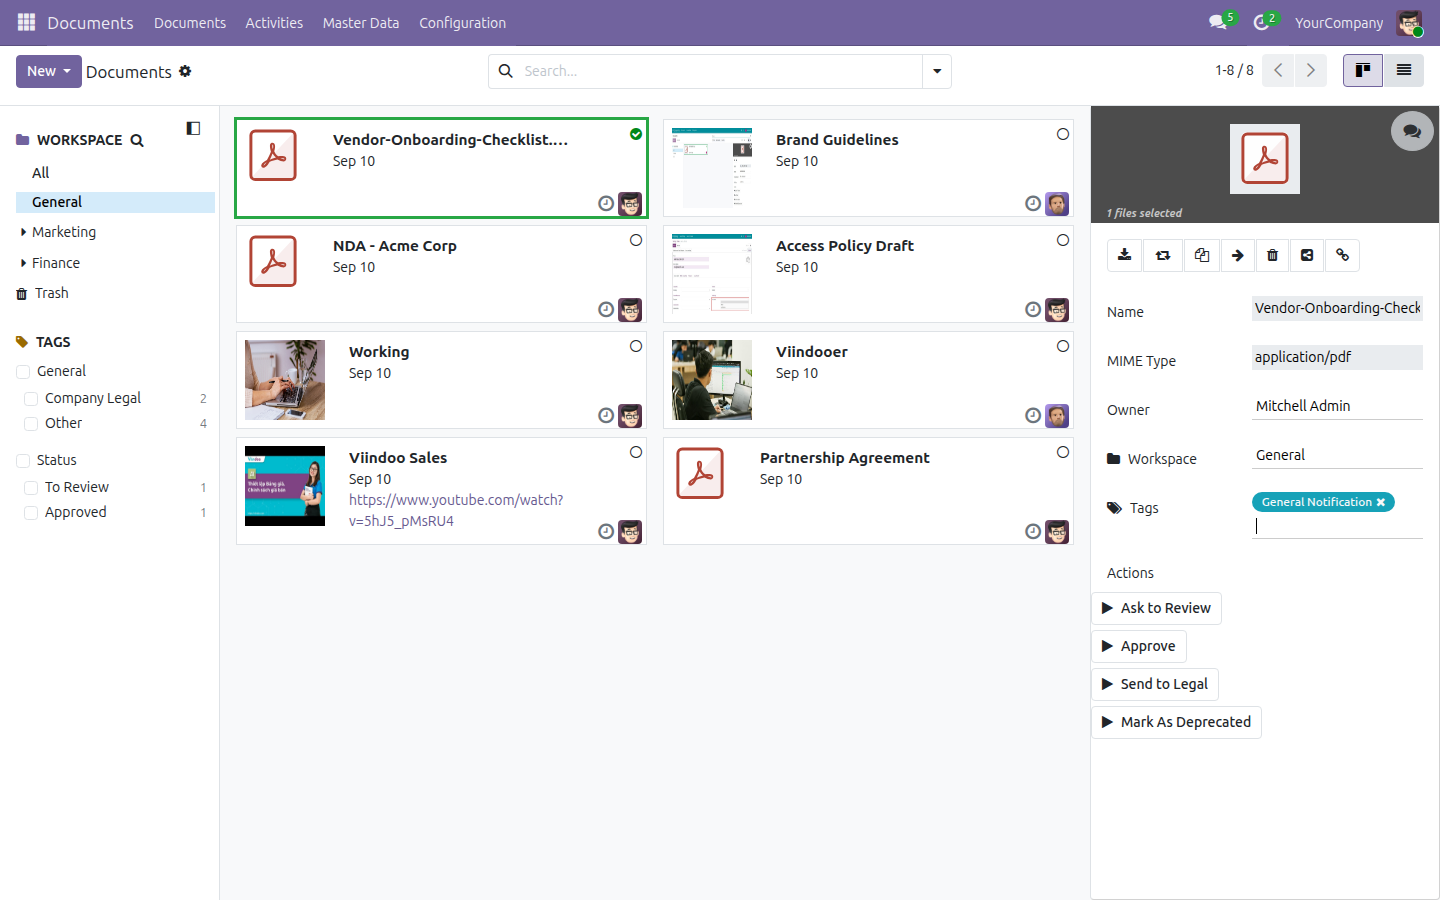
Task: Click the replace file icon
Action: coord(1163,255)
